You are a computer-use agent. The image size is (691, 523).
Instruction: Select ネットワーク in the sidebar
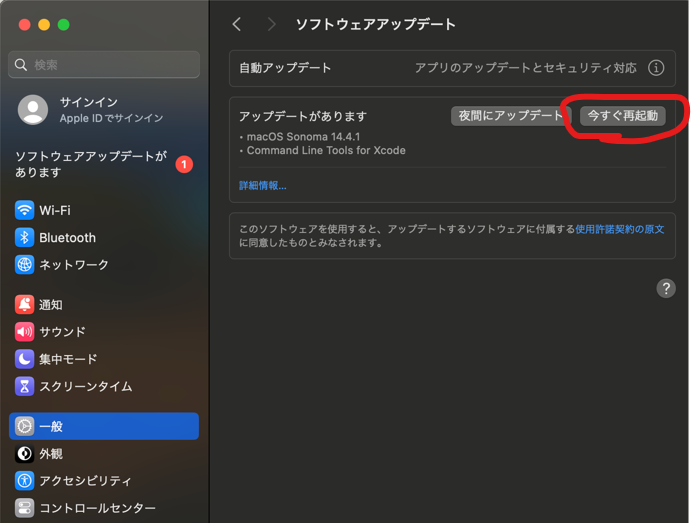pyautogui.click(x=104, y=264)
